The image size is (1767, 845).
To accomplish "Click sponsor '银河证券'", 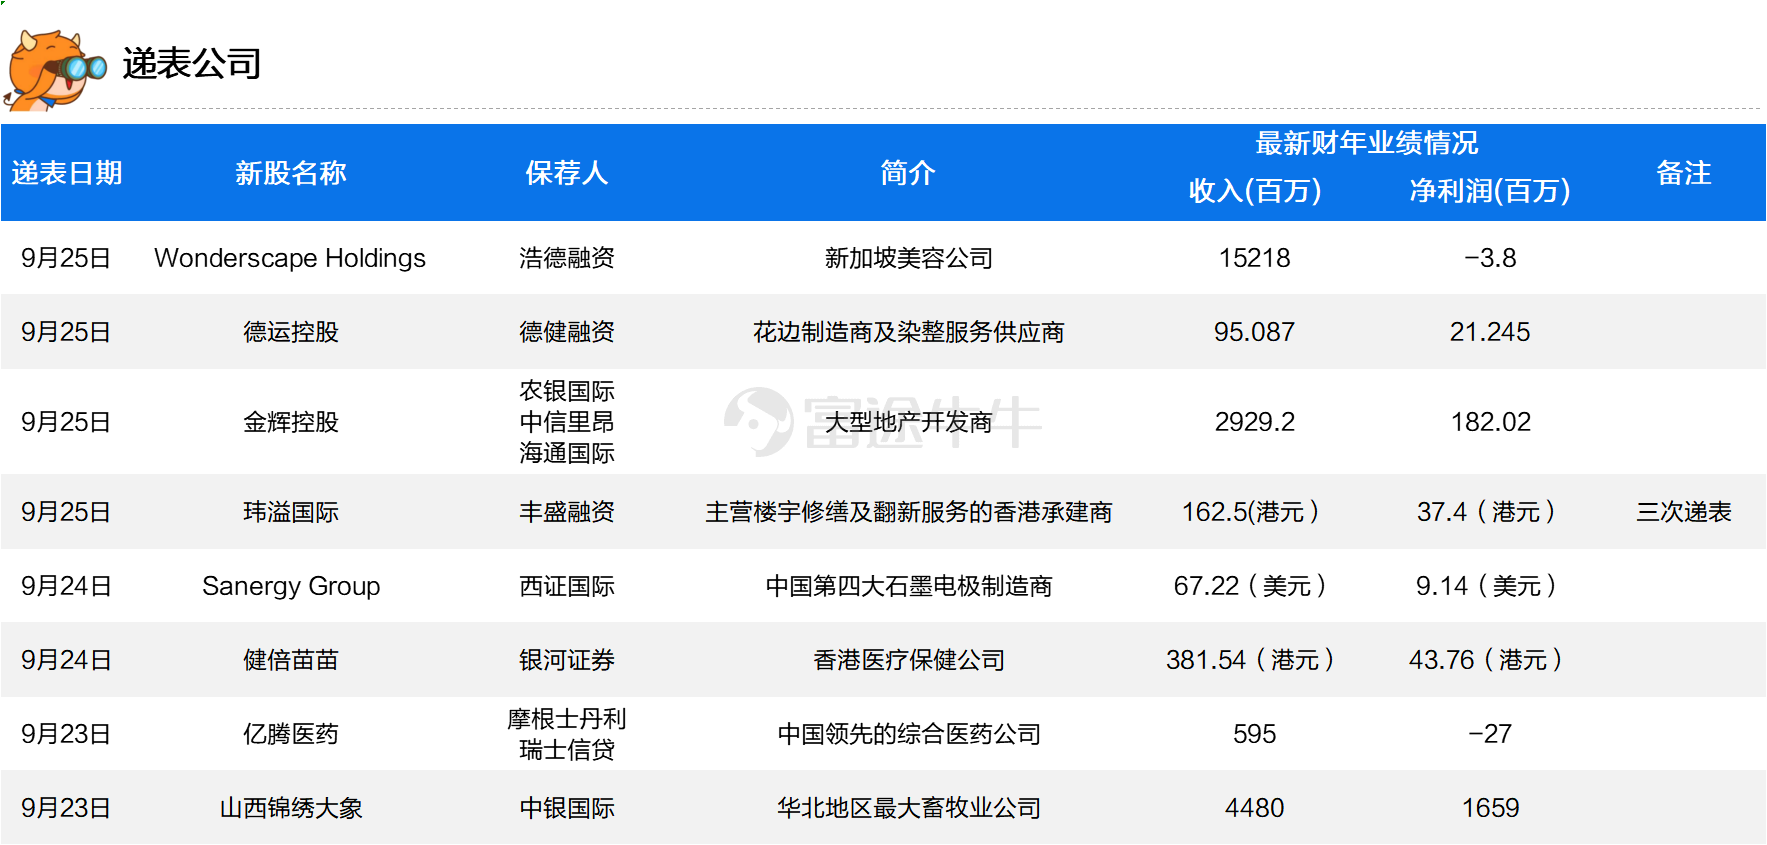I will [x=567, y=660].
